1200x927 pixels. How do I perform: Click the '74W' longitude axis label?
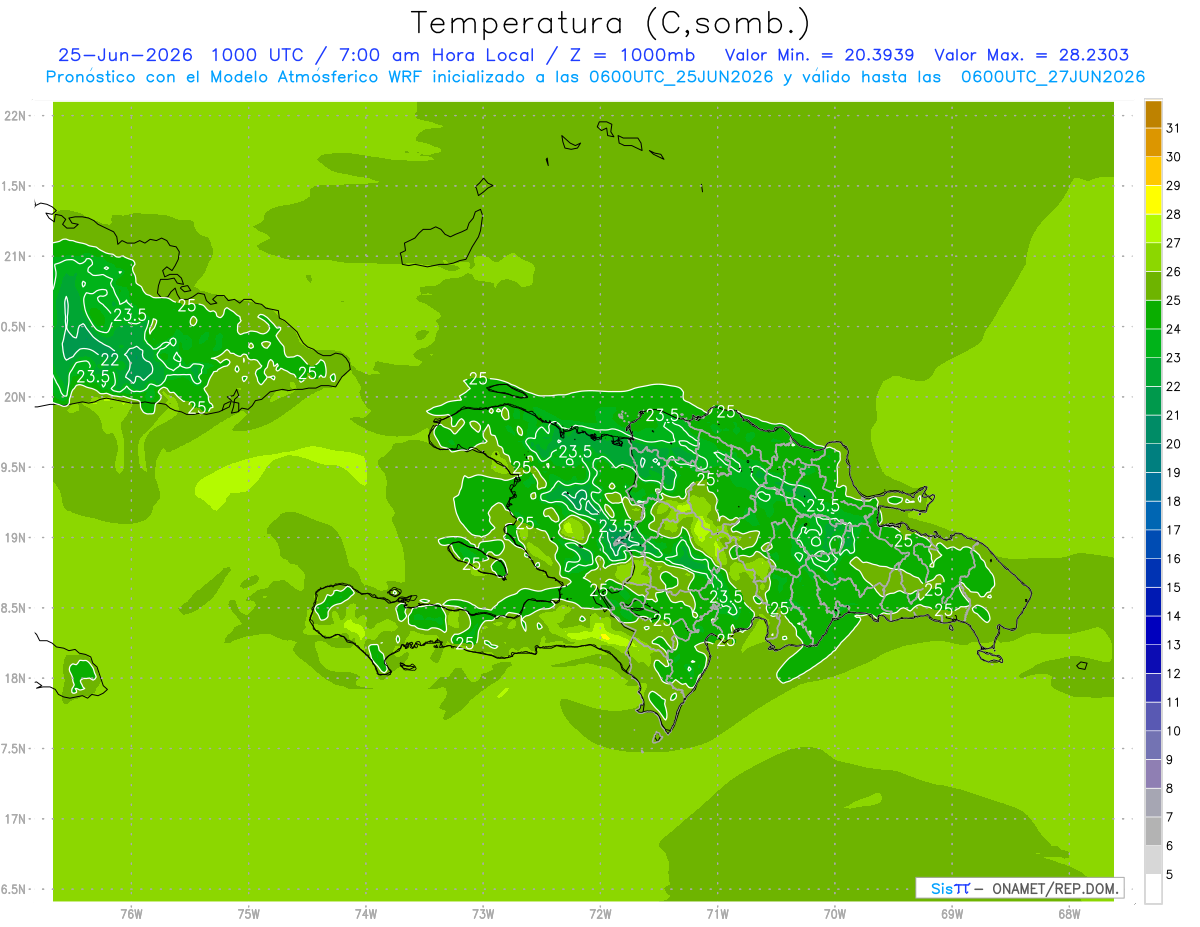click(x=366, y=914)
